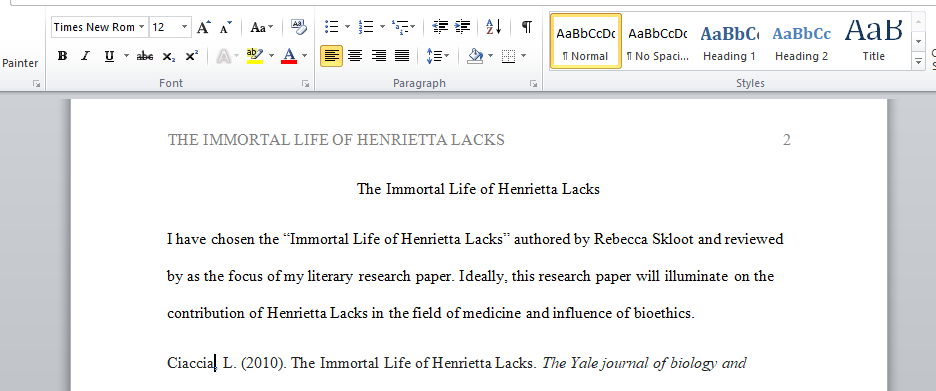
Task: Toggle bold formatting
Action: coord(62,56)
